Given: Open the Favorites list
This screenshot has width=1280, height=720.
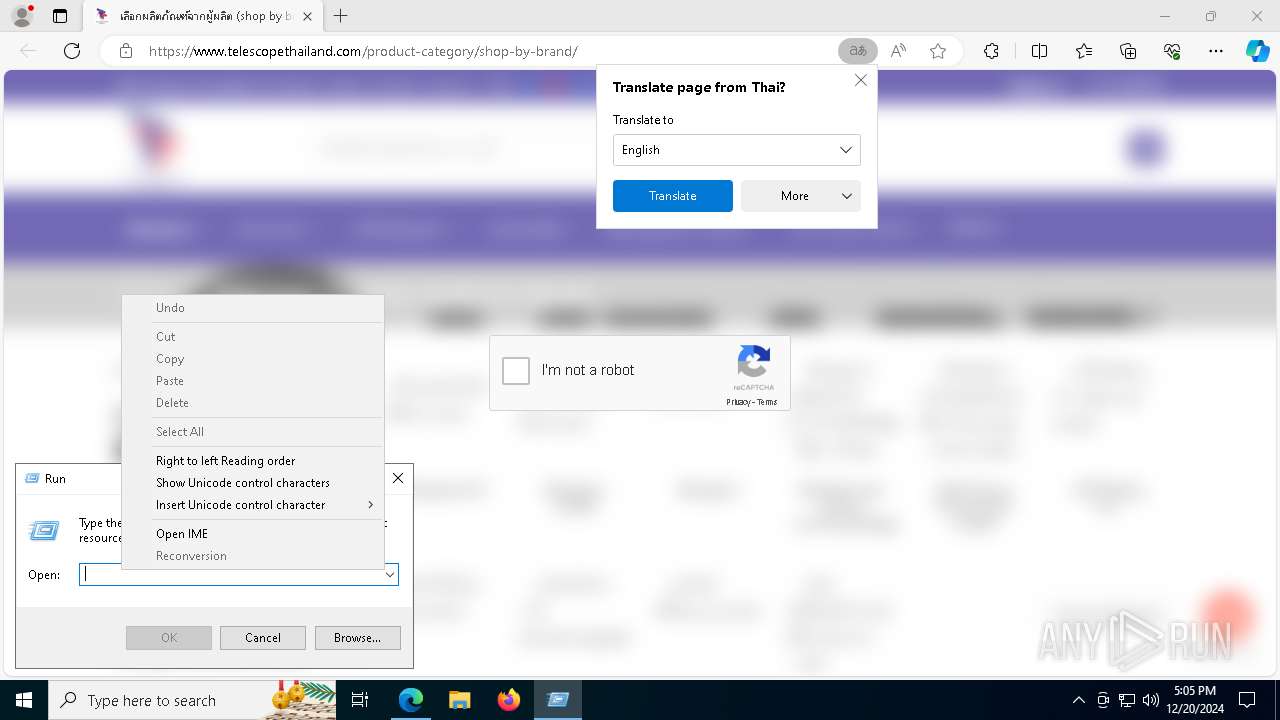Looking at the screenshot, I should coord(1084,51).
